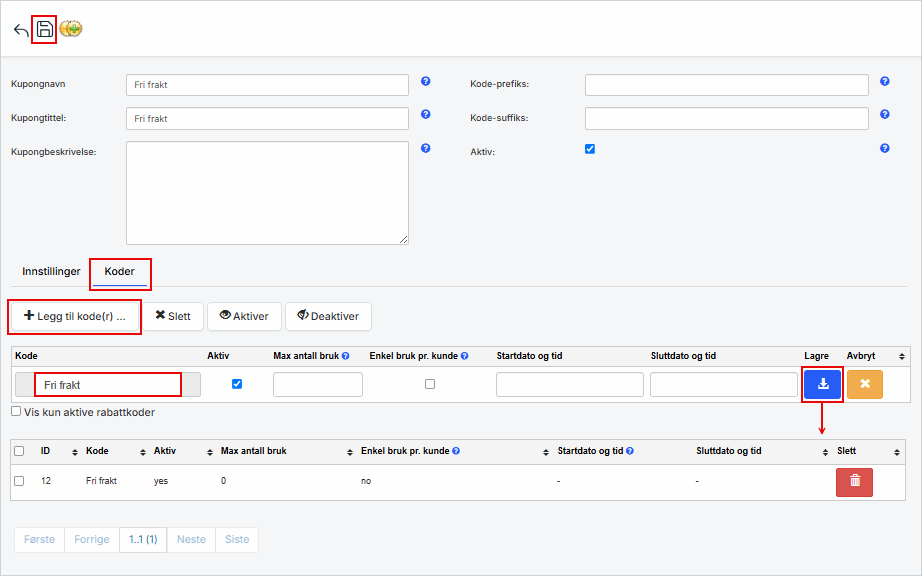Open help icon beside Kode-prefiks field
This screenshot has height=576, width=922.
pyautogui.click(x=884, y=82)
